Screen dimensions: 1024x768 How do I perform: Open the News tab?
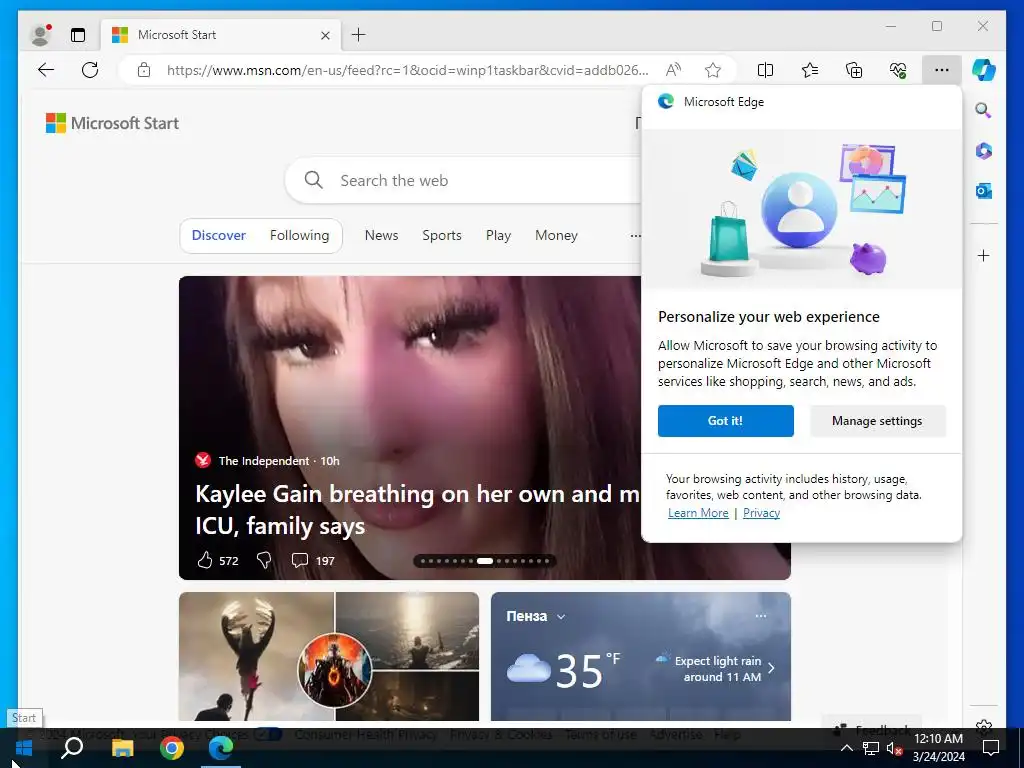[x=381, y=235]
